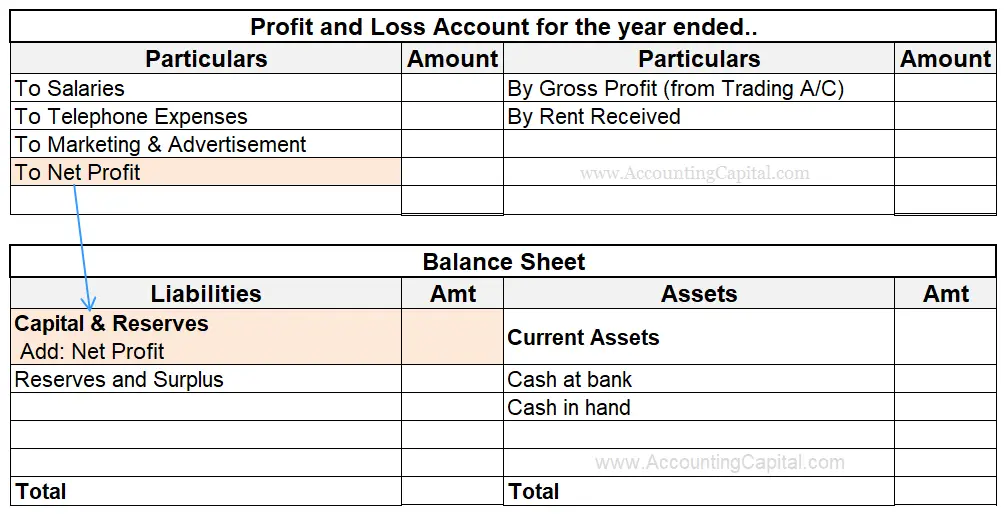Click 'To Marketing & Advertisement' row
Image resolution: width=1006 pixels, height=514 pixels.
pyautogui.click(x=160, y=145)
